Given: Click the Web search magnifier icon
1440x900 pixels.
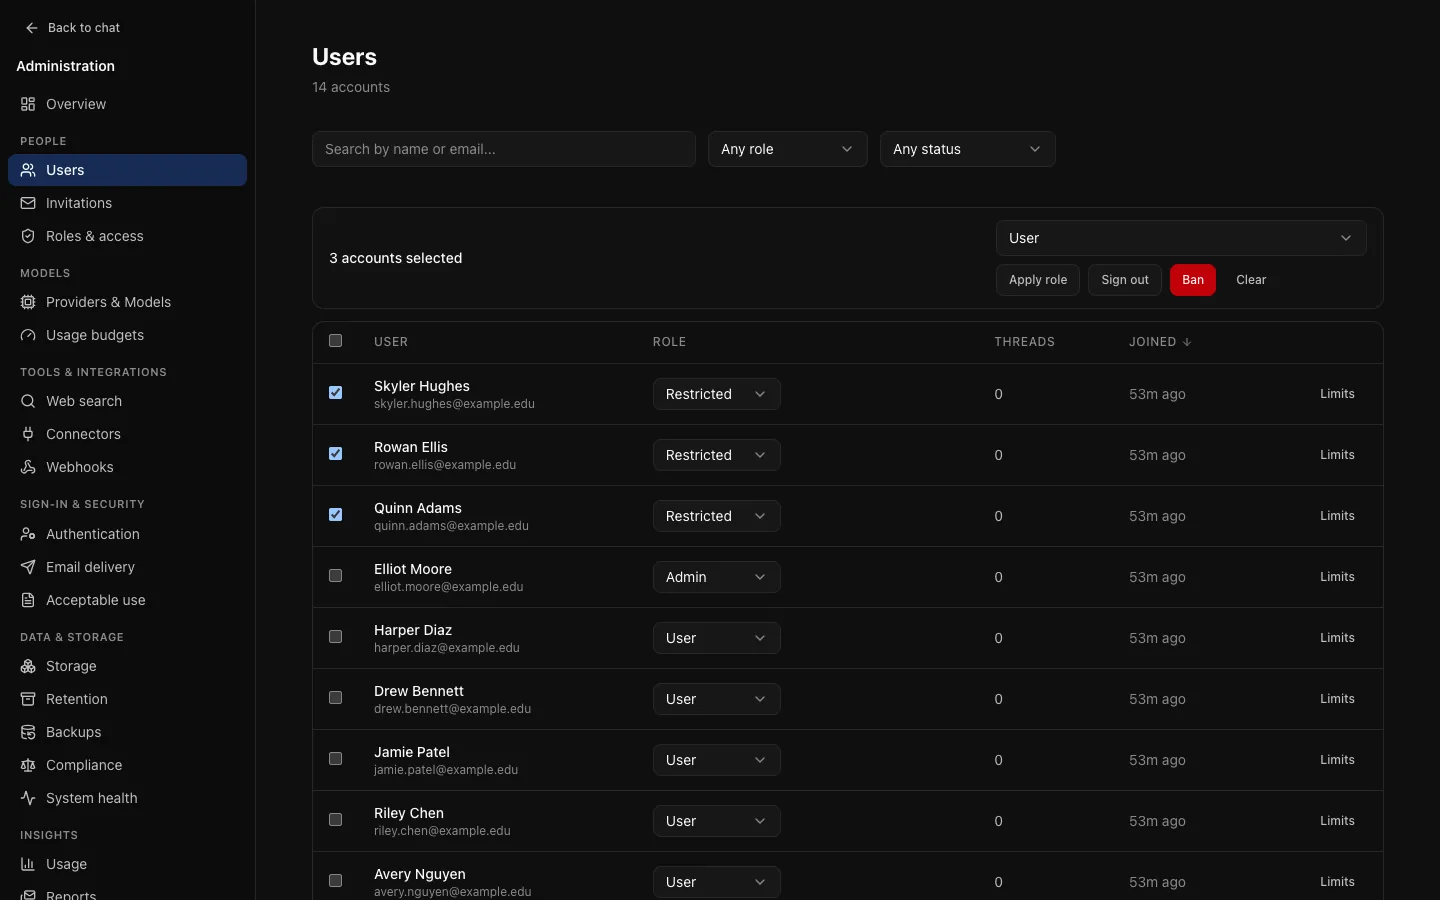Looking at the screenshot, I should pos(28,401).
